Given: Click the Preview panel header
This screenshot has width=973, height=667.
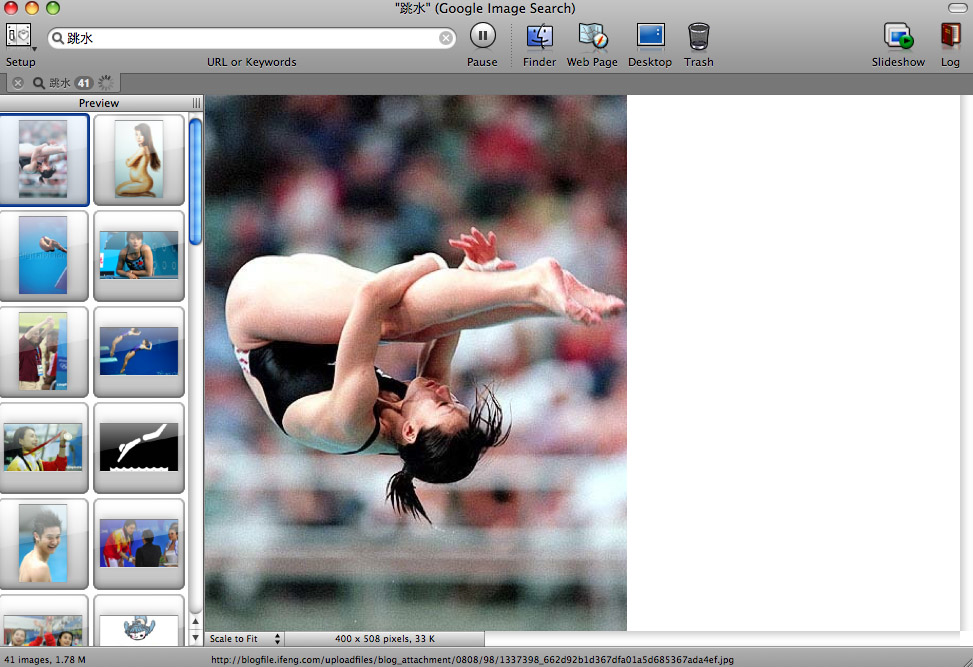Looking at the screenshot, I should 98,103.
